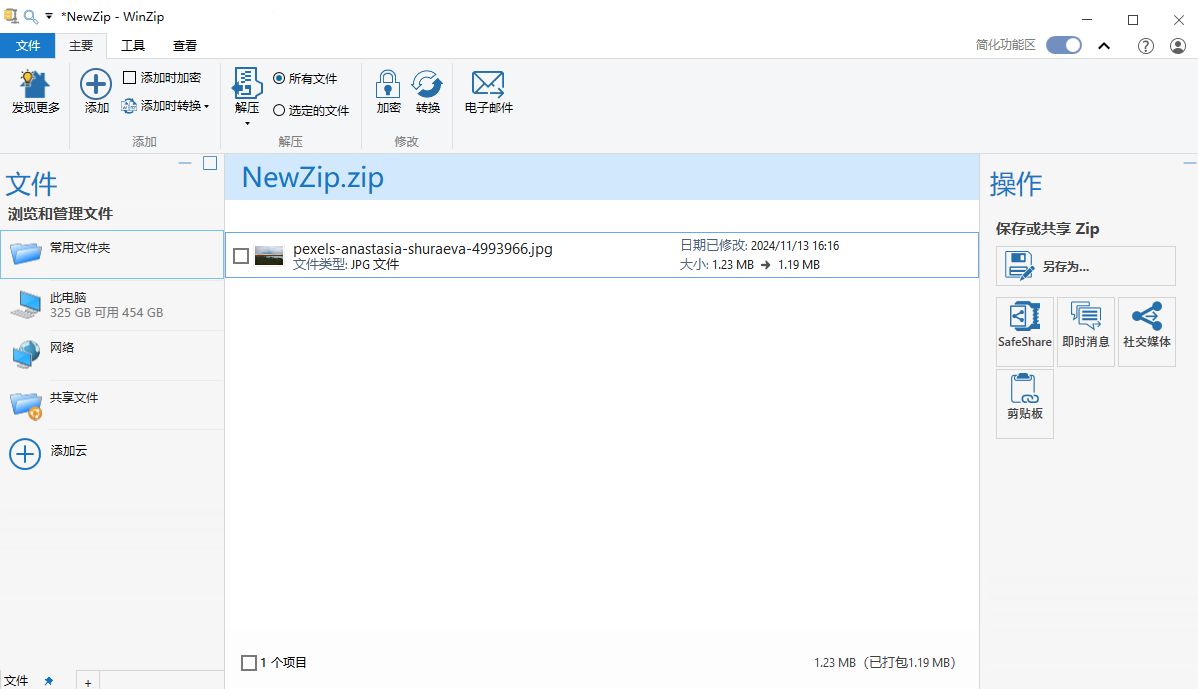Screen dimensions: 1198x689
Task: Click the 电子邮件 envelope icon
Action: [x=487, y=83]
